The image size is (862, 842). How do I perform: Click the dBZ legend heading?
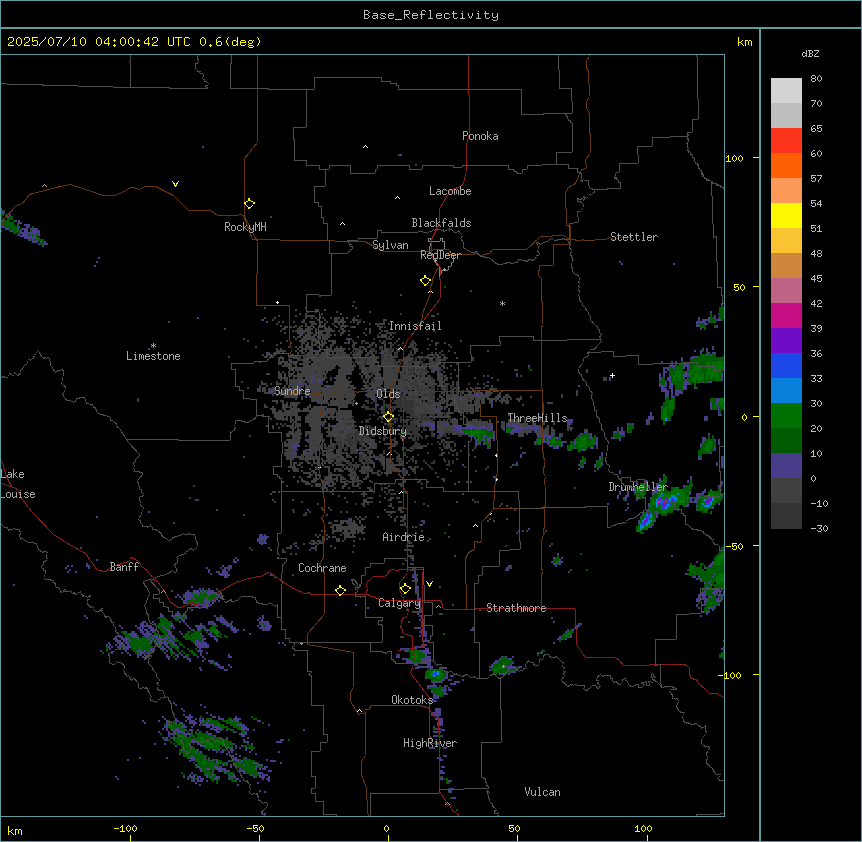(x=810, y=53)
